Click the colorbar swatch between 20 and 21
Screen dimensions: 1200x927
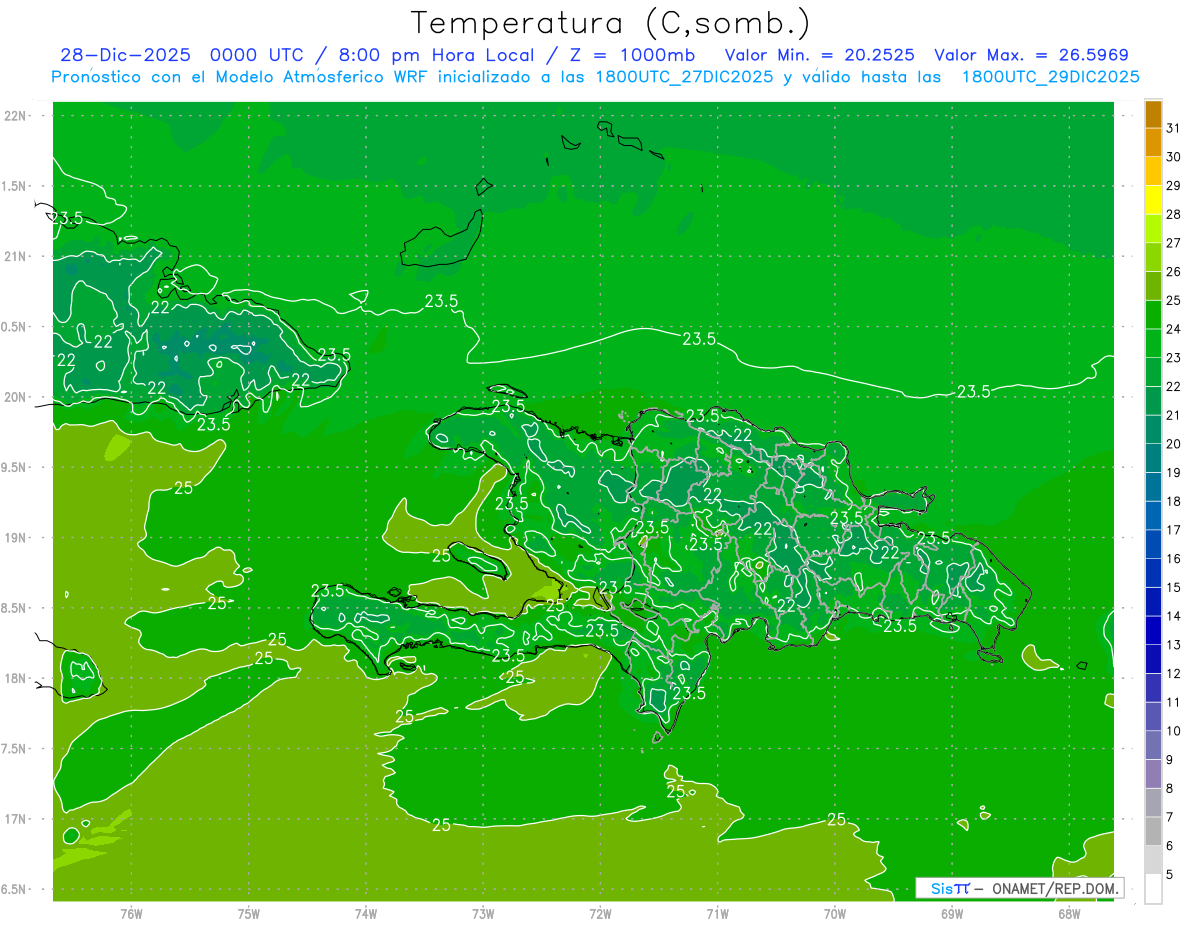(1153, 430)
